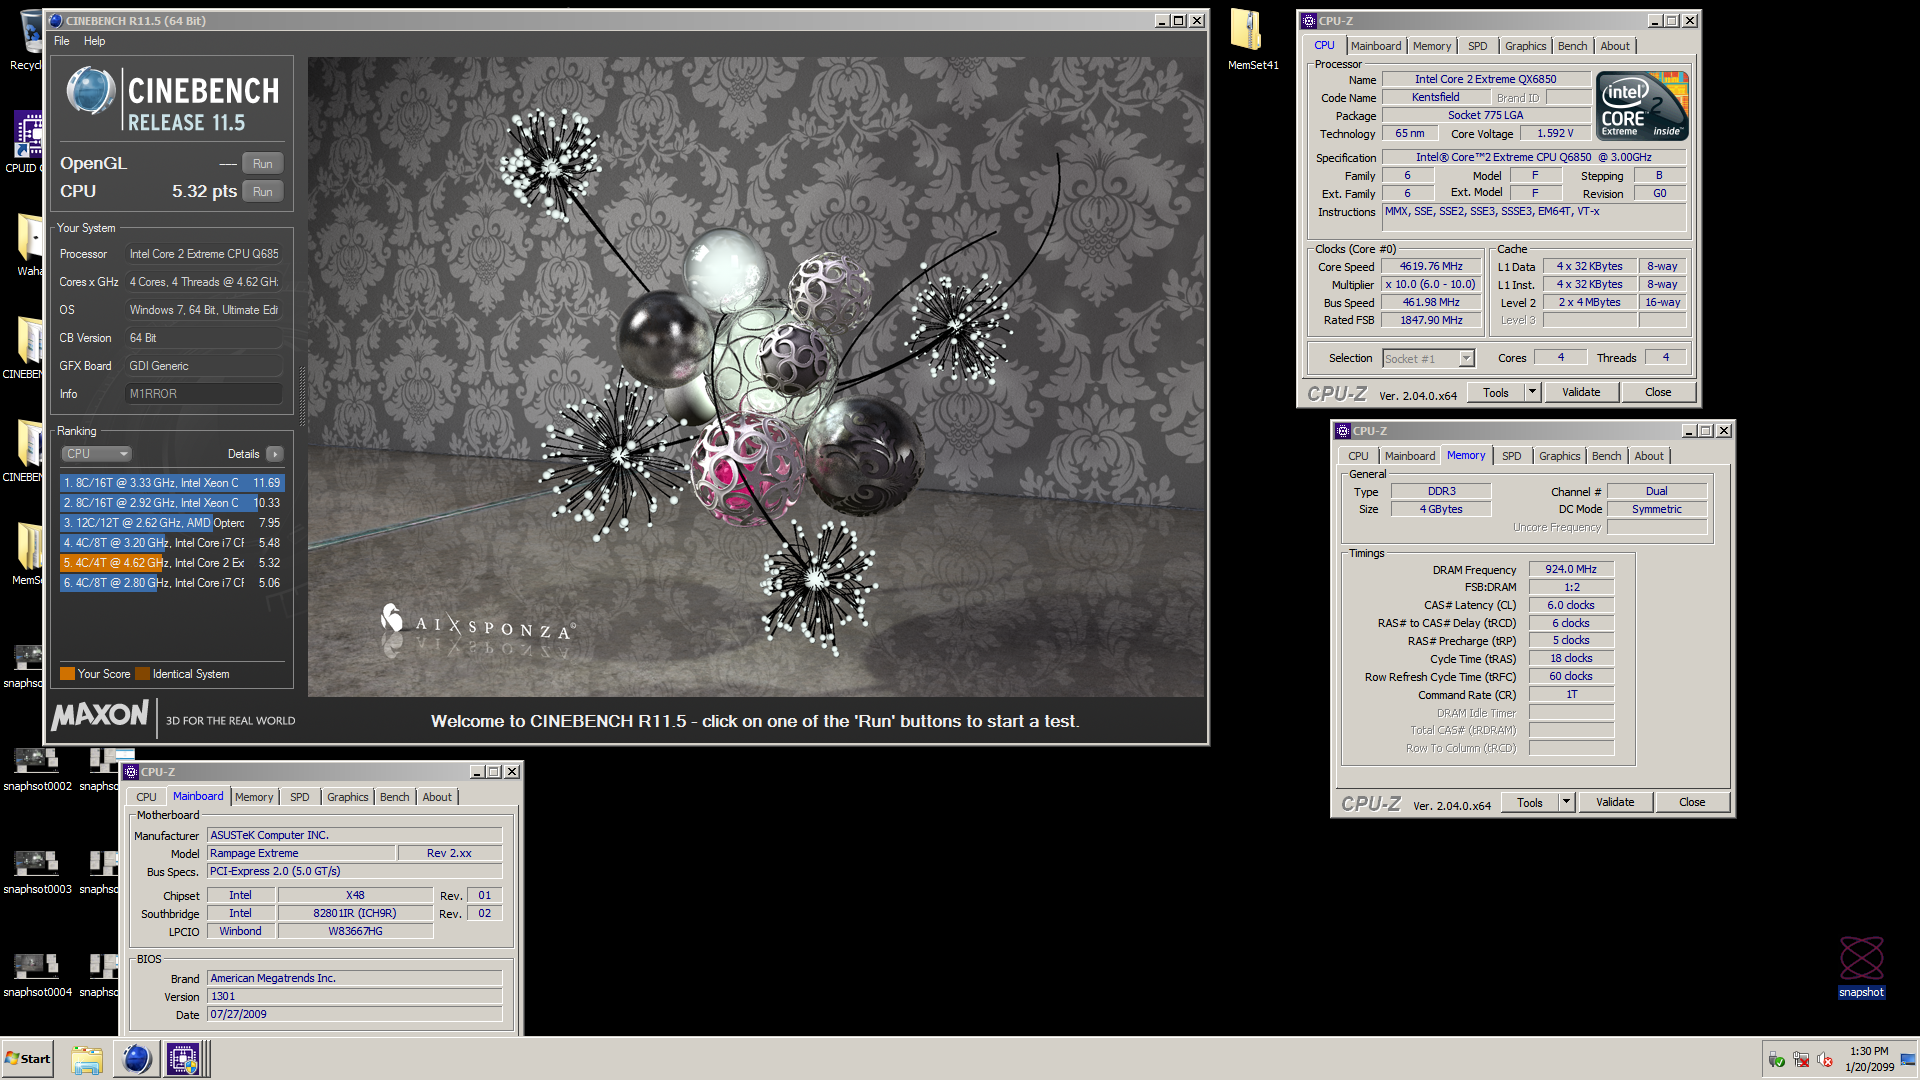Screen dimensions: 1920x1080
Task: Select ranking row 3 AMD Opteron 7.95
Action: tap(172, 523)
